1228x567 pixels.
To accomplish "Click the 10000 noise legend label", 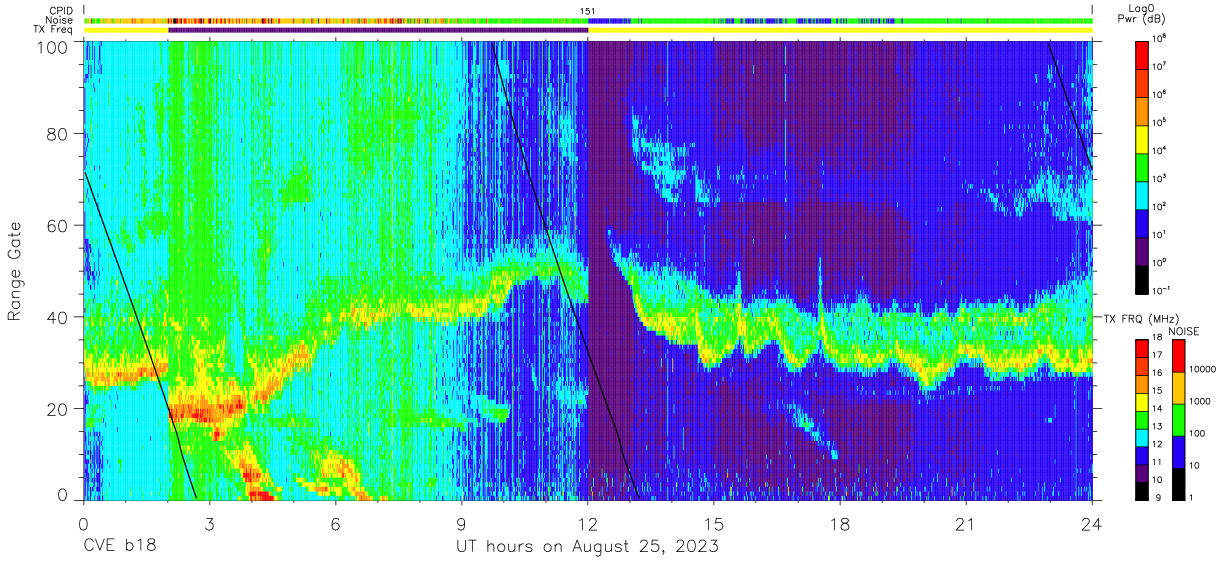I will point(1203,369).
